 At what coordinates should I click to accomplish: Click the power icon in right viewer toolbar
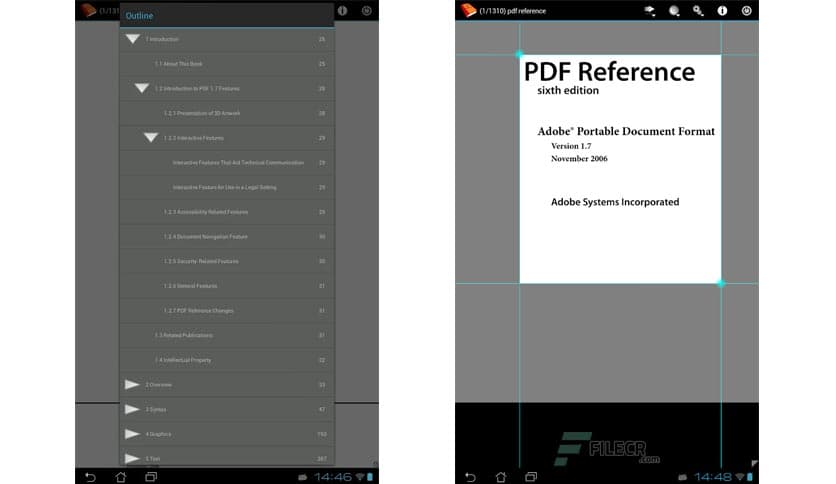pos(746,11)
